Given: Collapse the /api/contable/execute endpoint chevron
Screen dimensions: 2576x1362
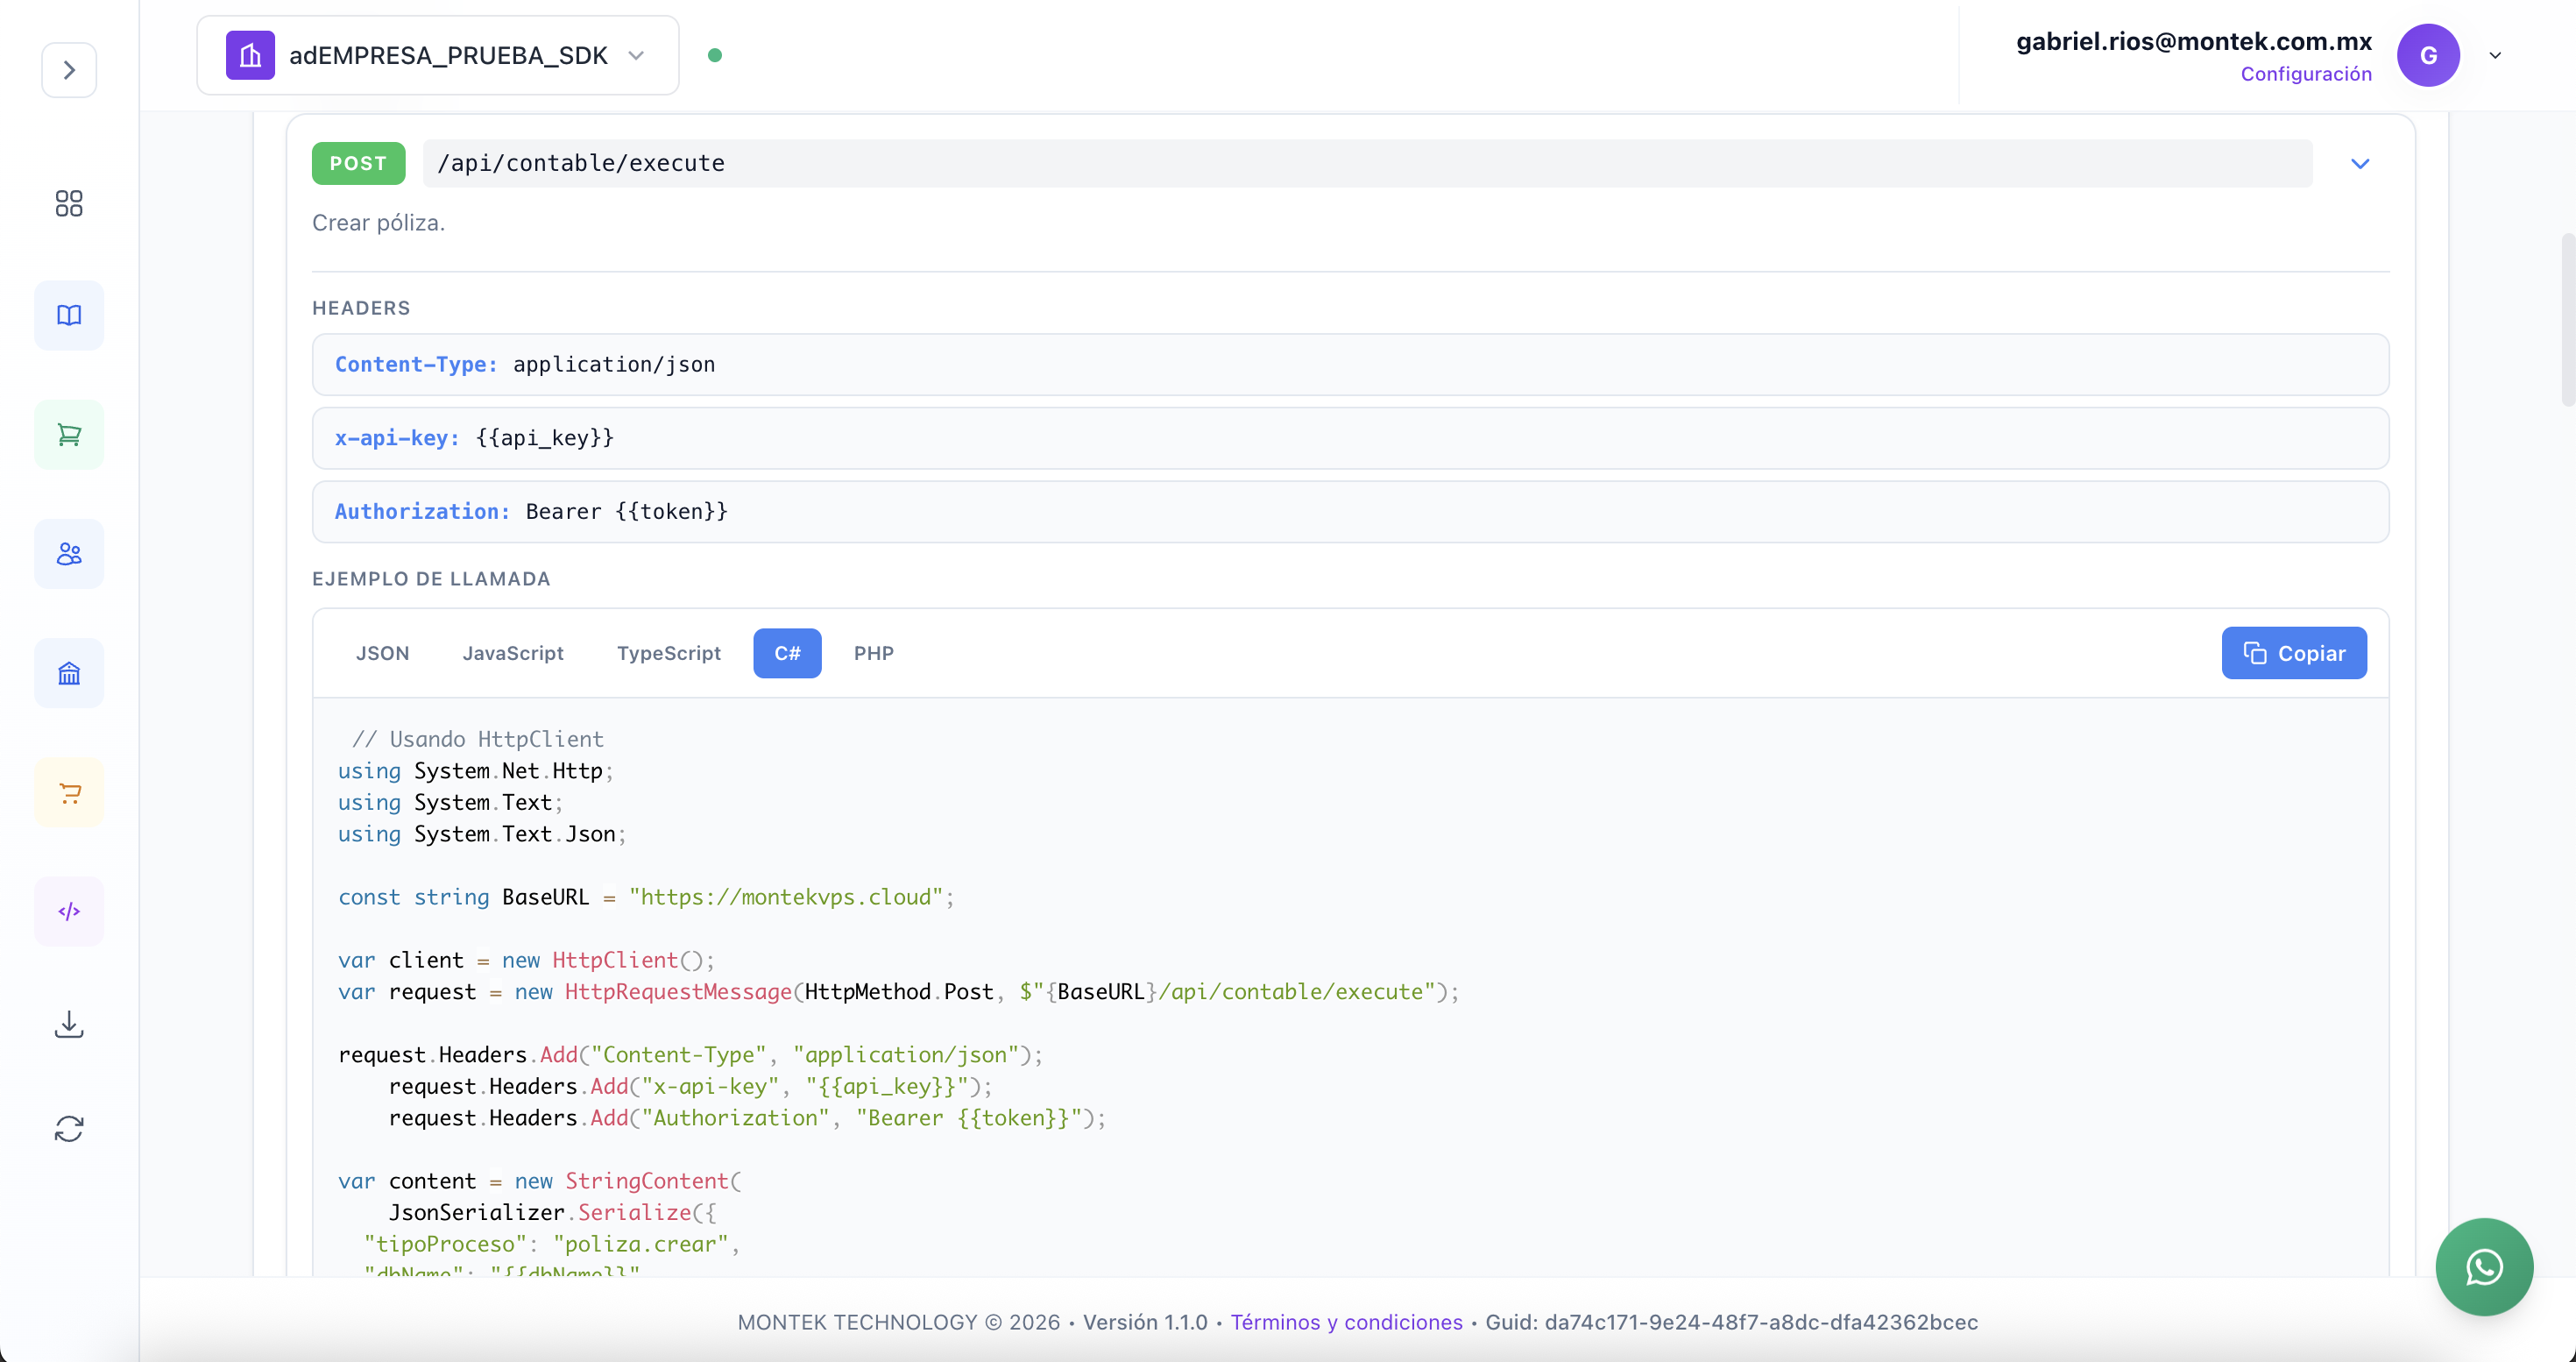Looking at the screenshot, I should click(x=2360, y=164).
